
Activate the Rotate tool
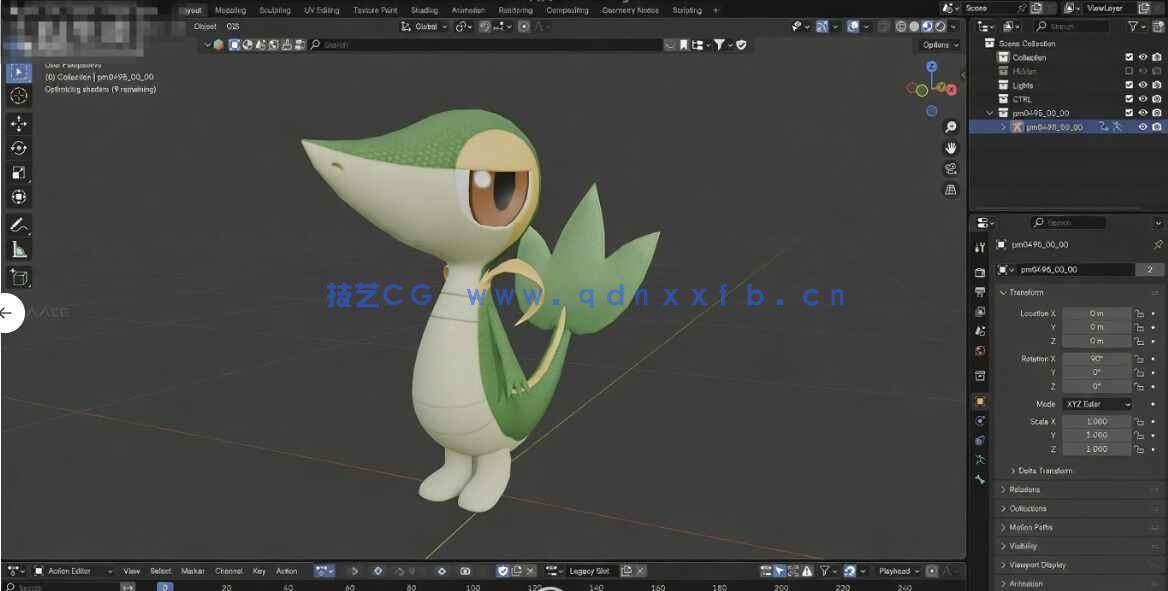(19, 147)
